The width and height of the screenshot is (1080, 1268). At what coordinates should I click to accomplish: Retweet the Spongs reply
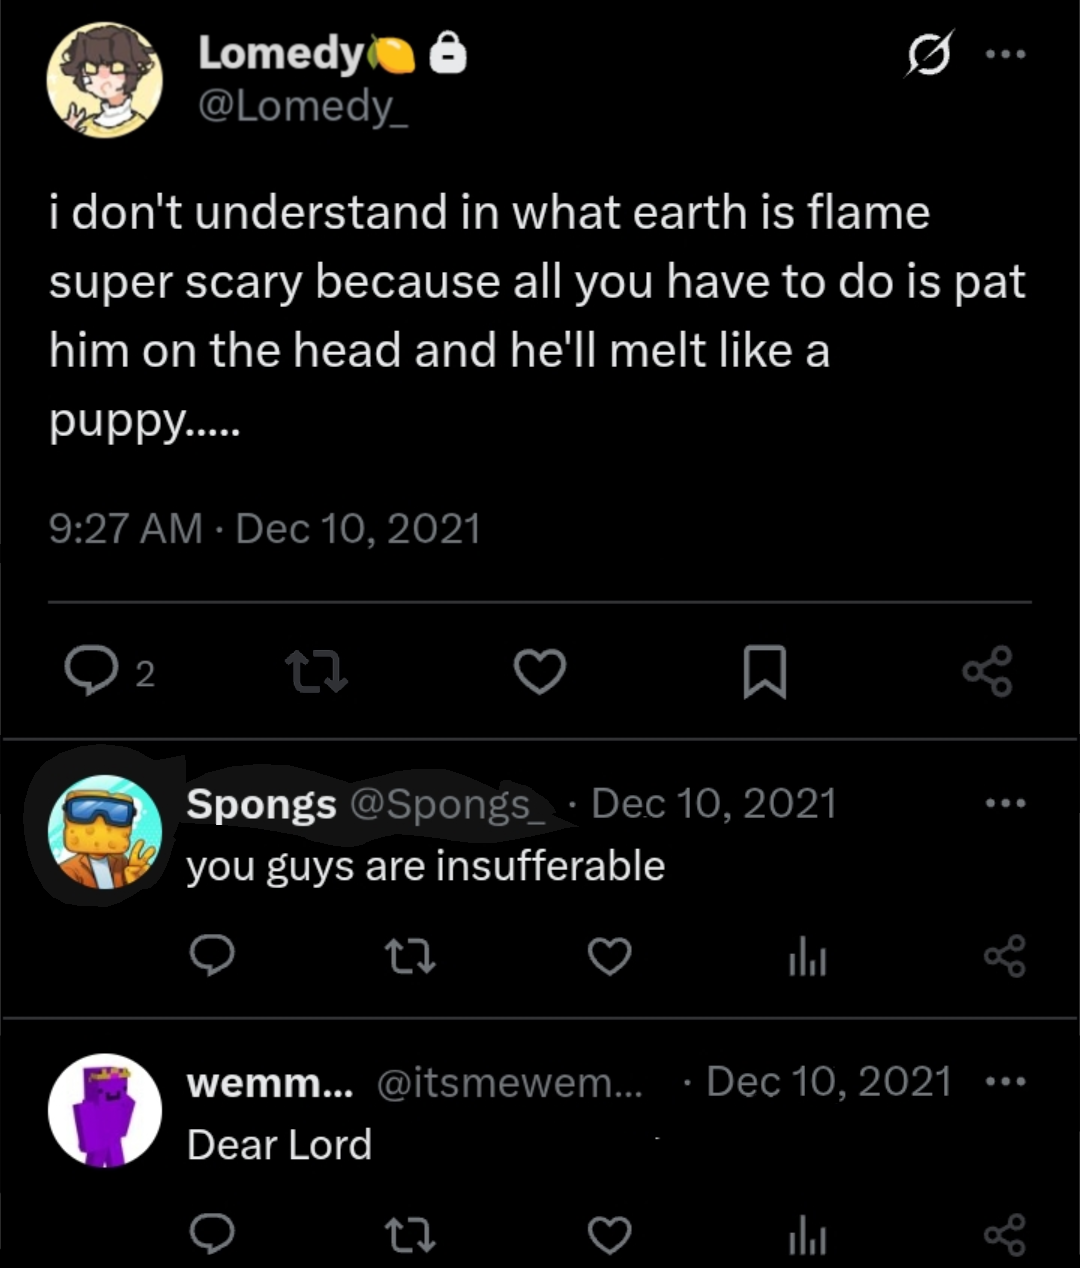click(x=410, y=957)
